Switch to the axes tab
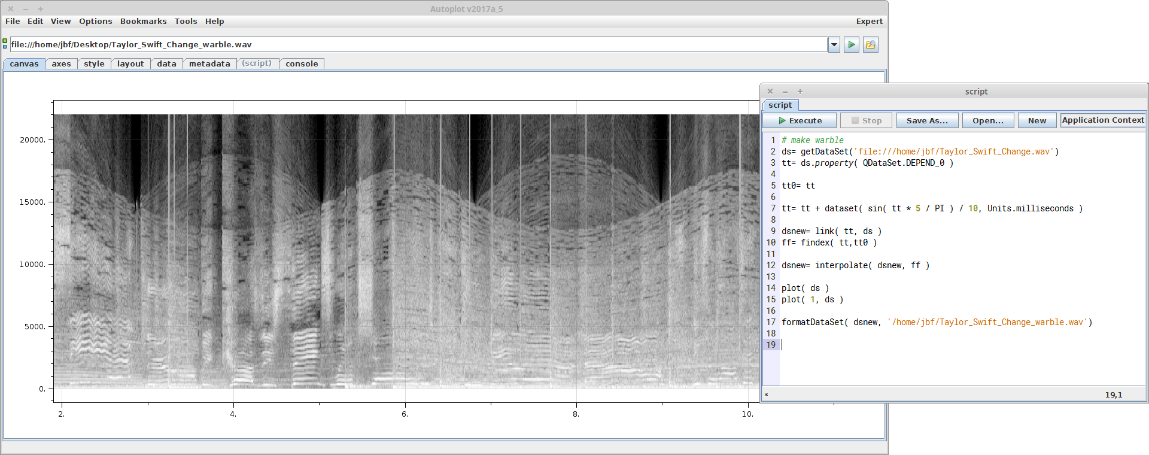 click(x=61, y=64)
